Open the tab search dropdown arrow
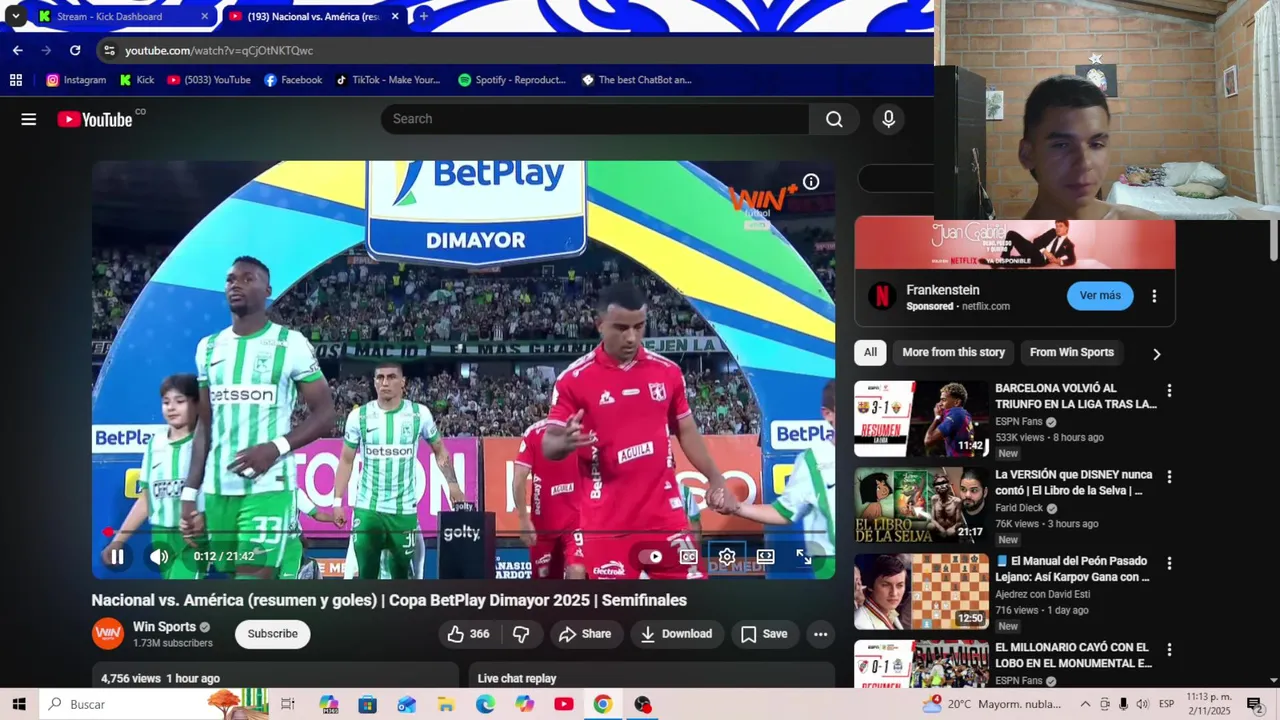 15,16
